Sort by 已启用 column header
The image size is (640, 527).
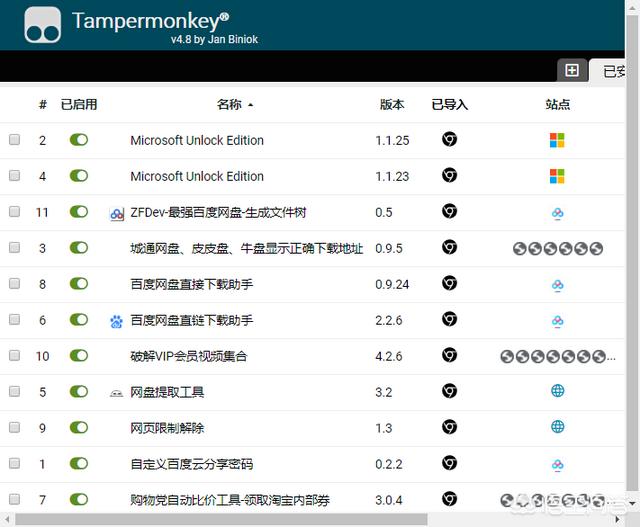coord(79,105)
